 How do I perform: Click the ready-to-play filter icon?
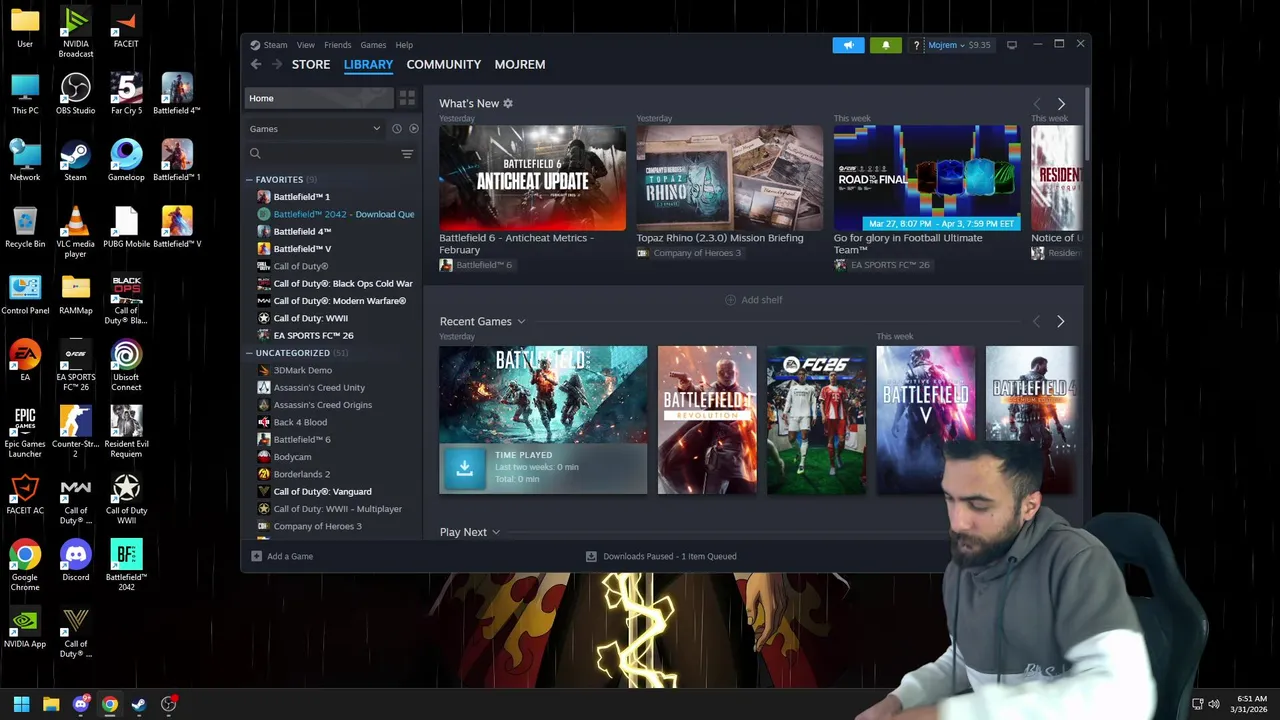413,129
